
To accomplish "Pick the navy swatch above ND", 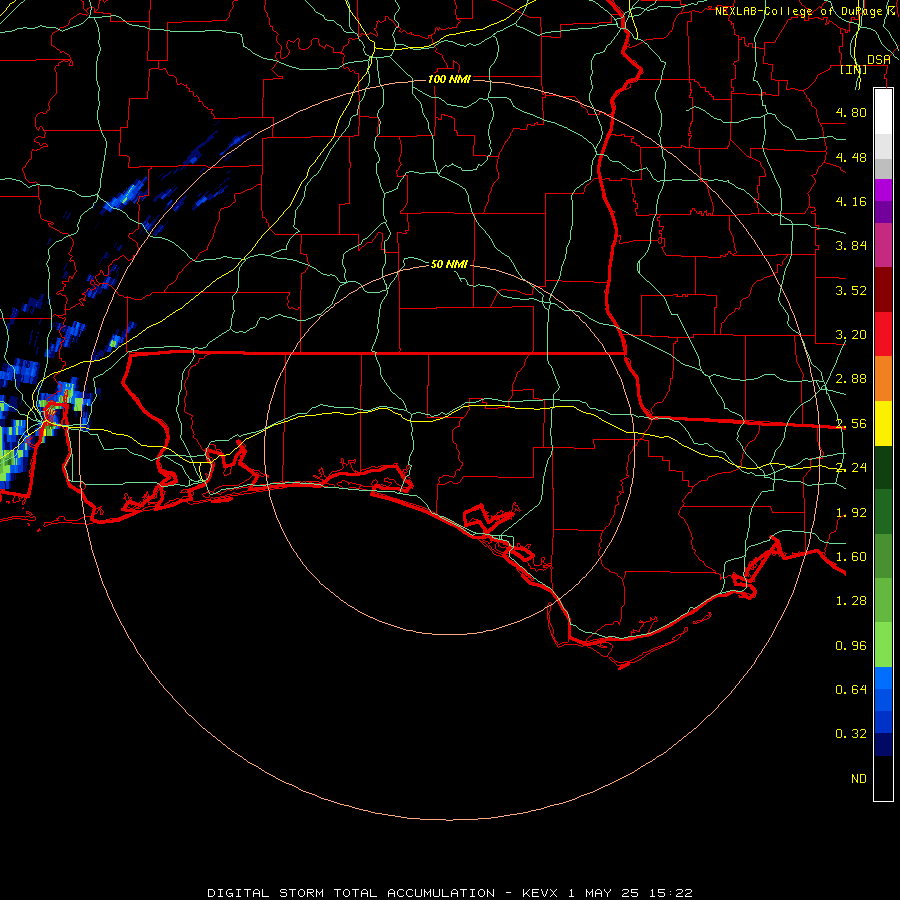I will pyautogui.click(x=883, y=744).
